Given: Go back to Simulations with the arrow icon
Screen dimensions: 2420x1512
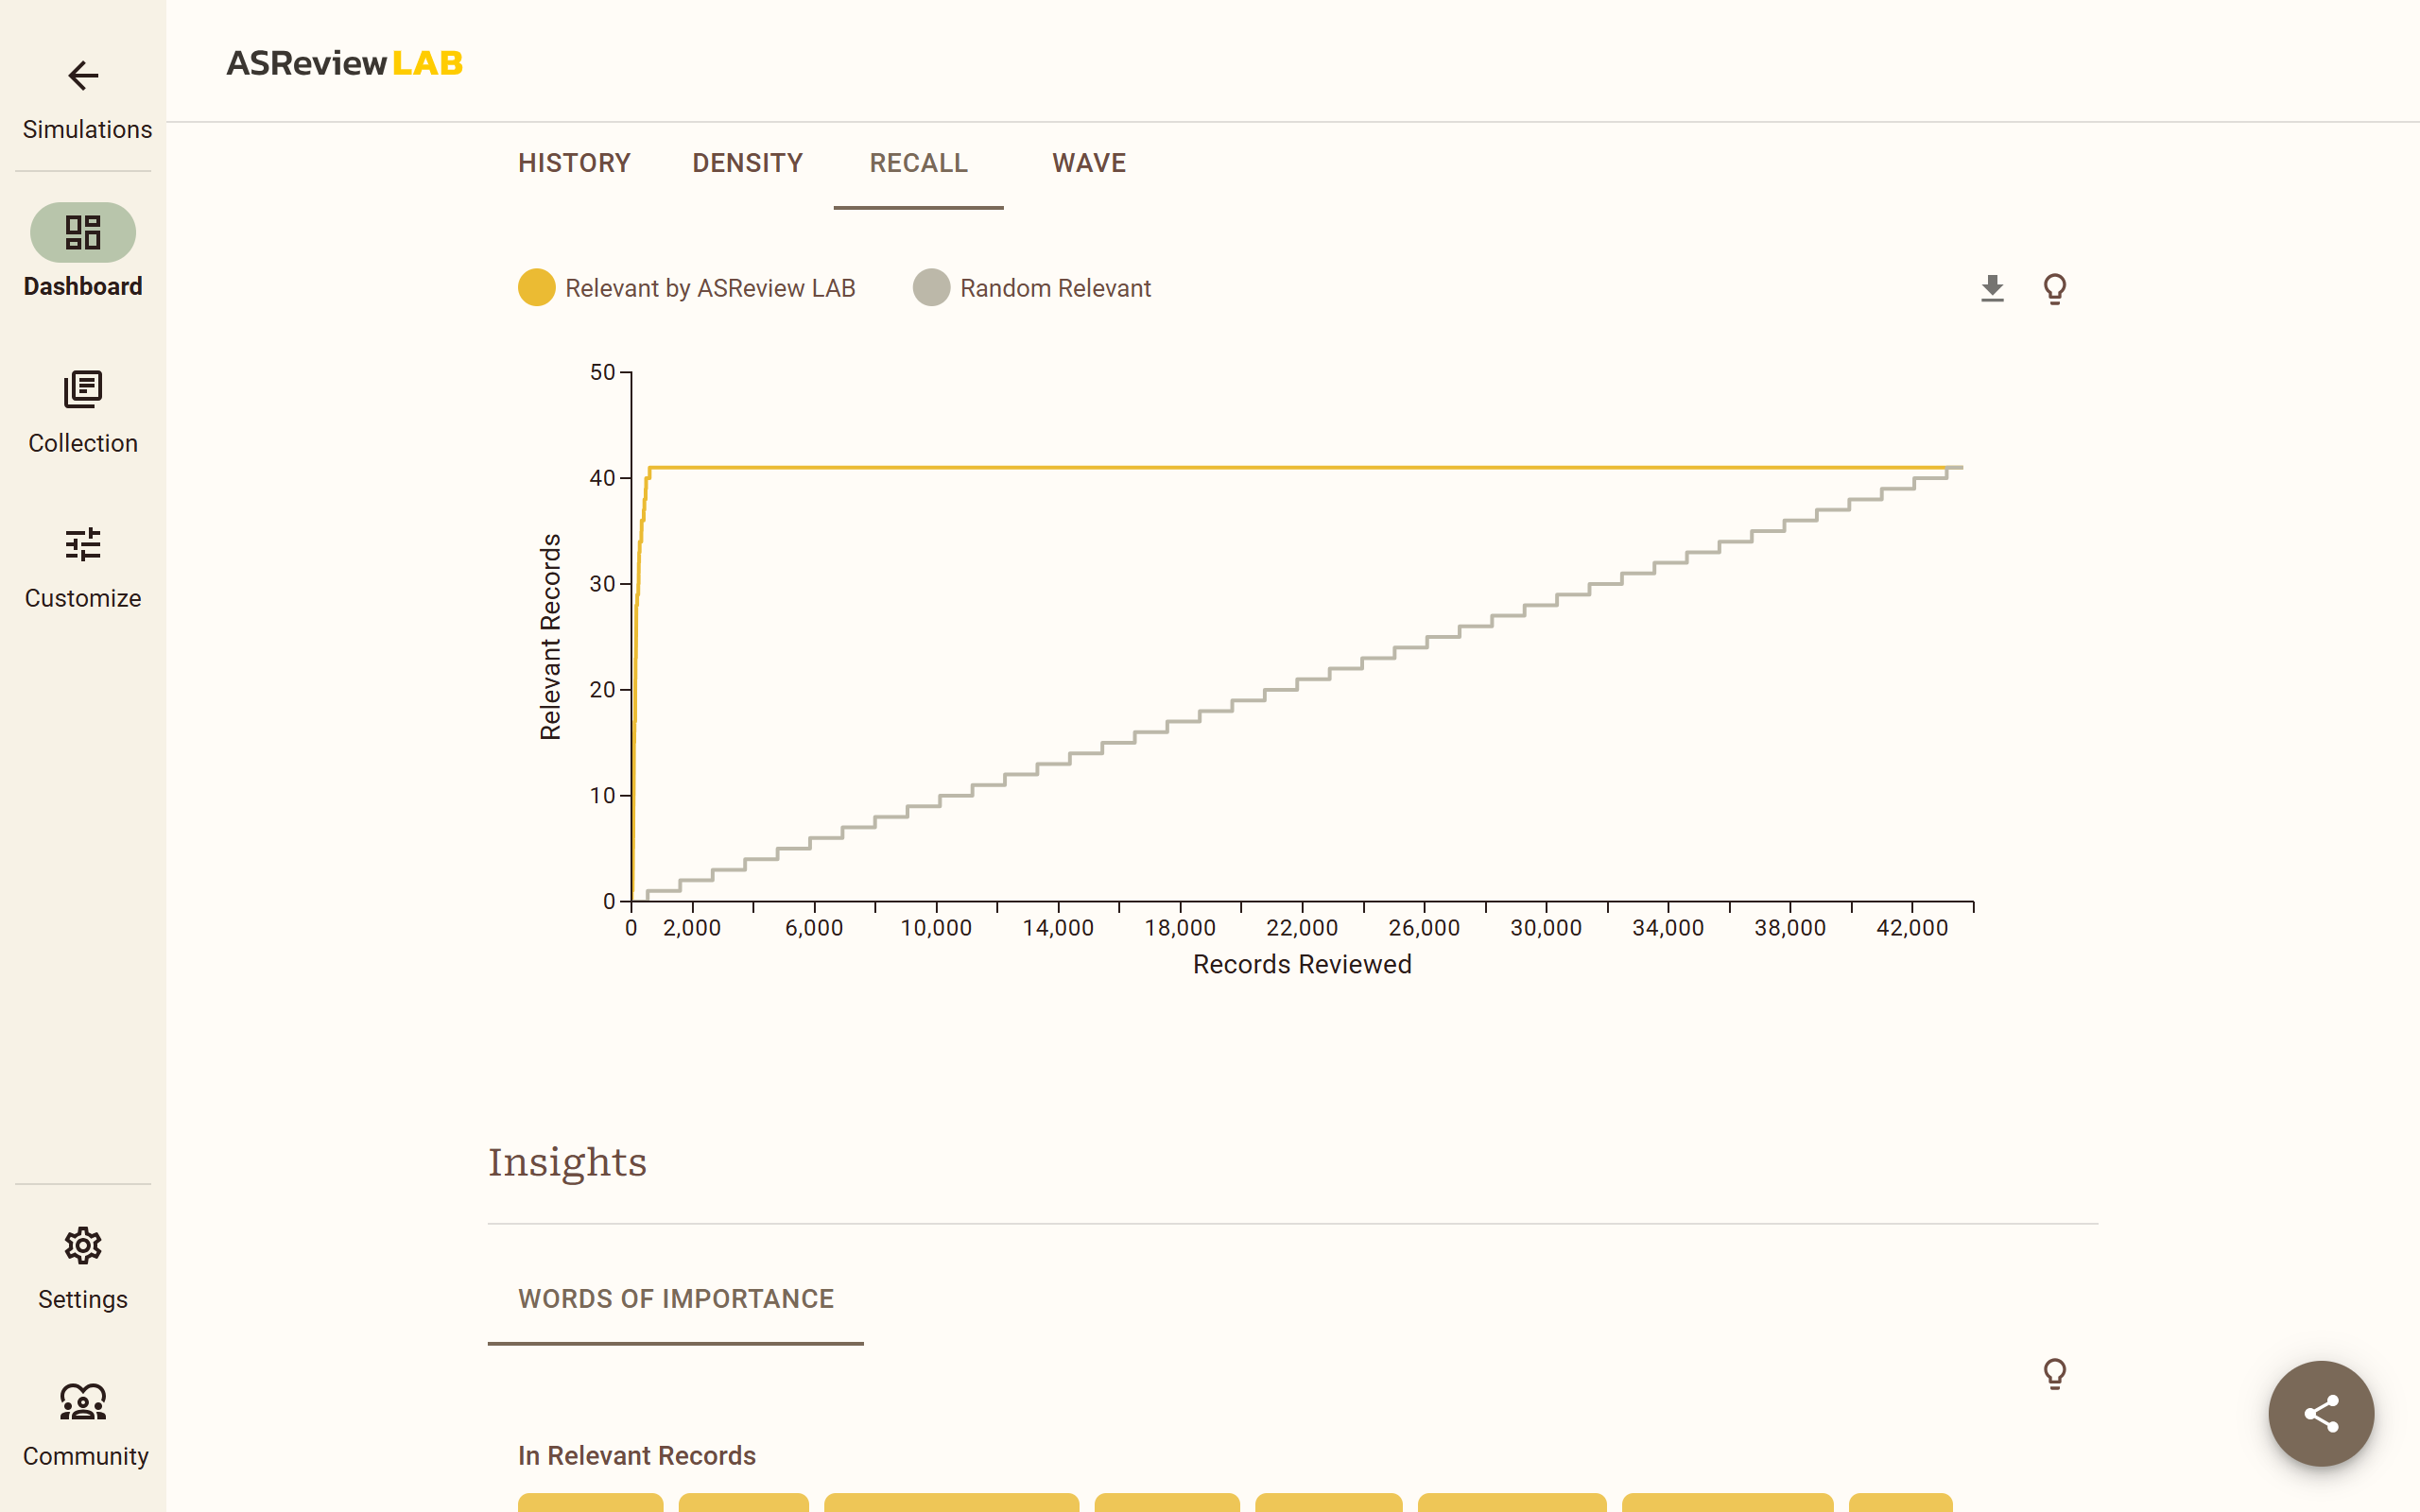Looking at the screenshot, I should tap(83, 76).
